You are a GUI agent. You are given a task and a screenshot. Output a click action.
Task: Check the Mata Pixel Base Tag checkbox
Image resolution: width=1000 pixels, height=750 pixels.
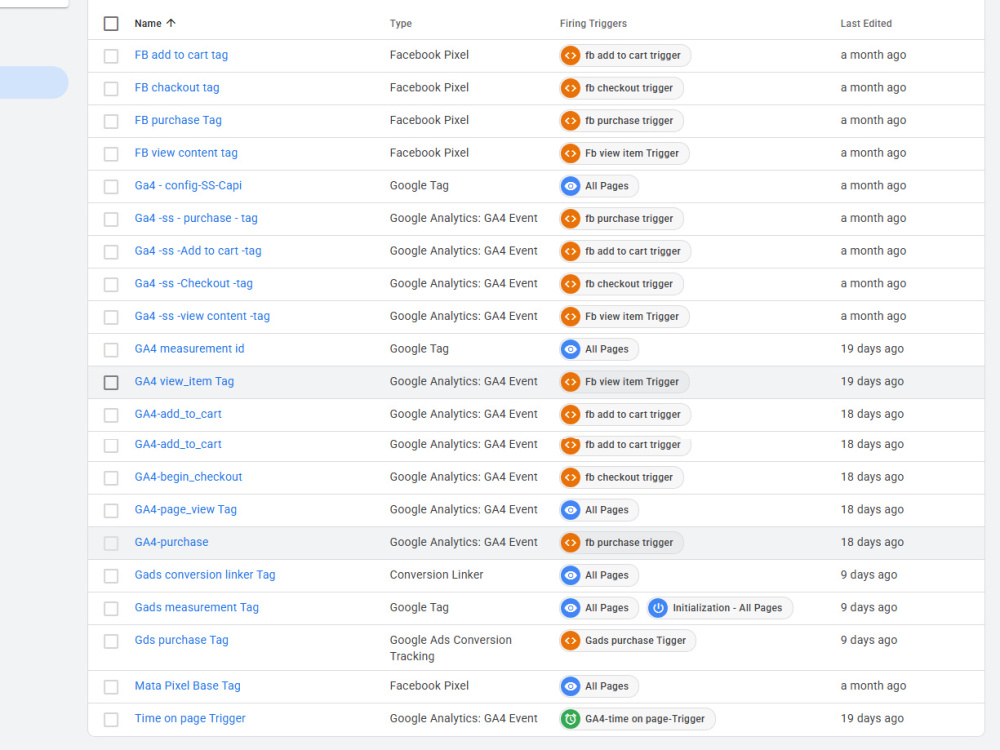[111, 686]
